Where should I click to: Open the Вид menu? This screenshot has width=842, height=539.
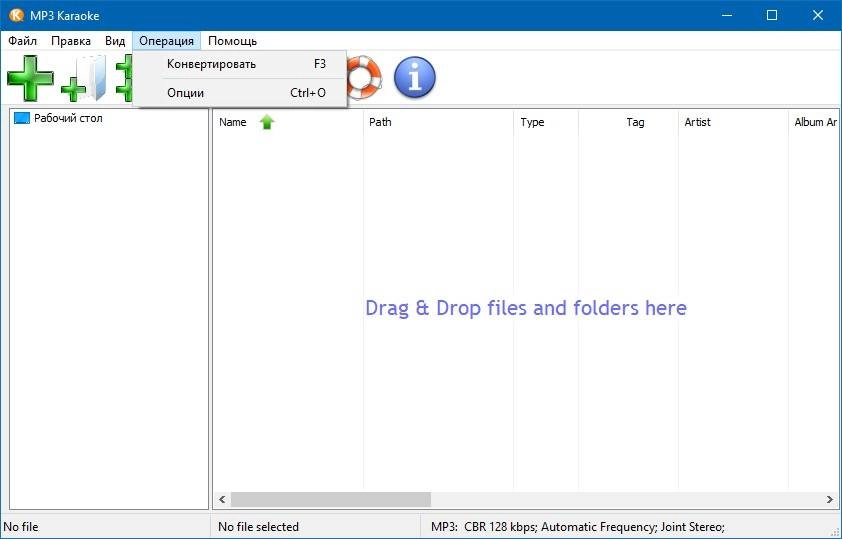click(x=115, y=41)
